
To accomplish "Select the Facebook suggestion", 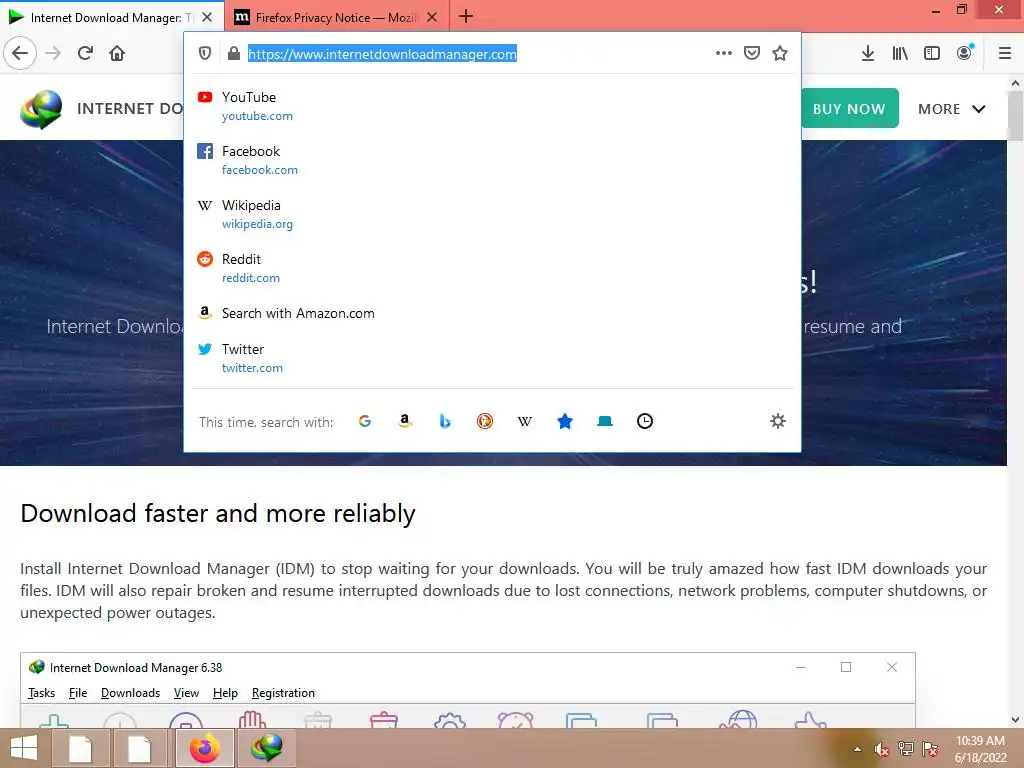I will 492,160.
